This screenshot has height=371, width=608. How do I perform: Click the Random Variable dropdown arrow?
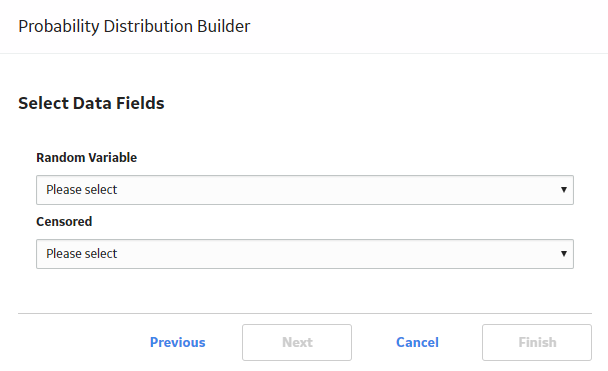564,190
